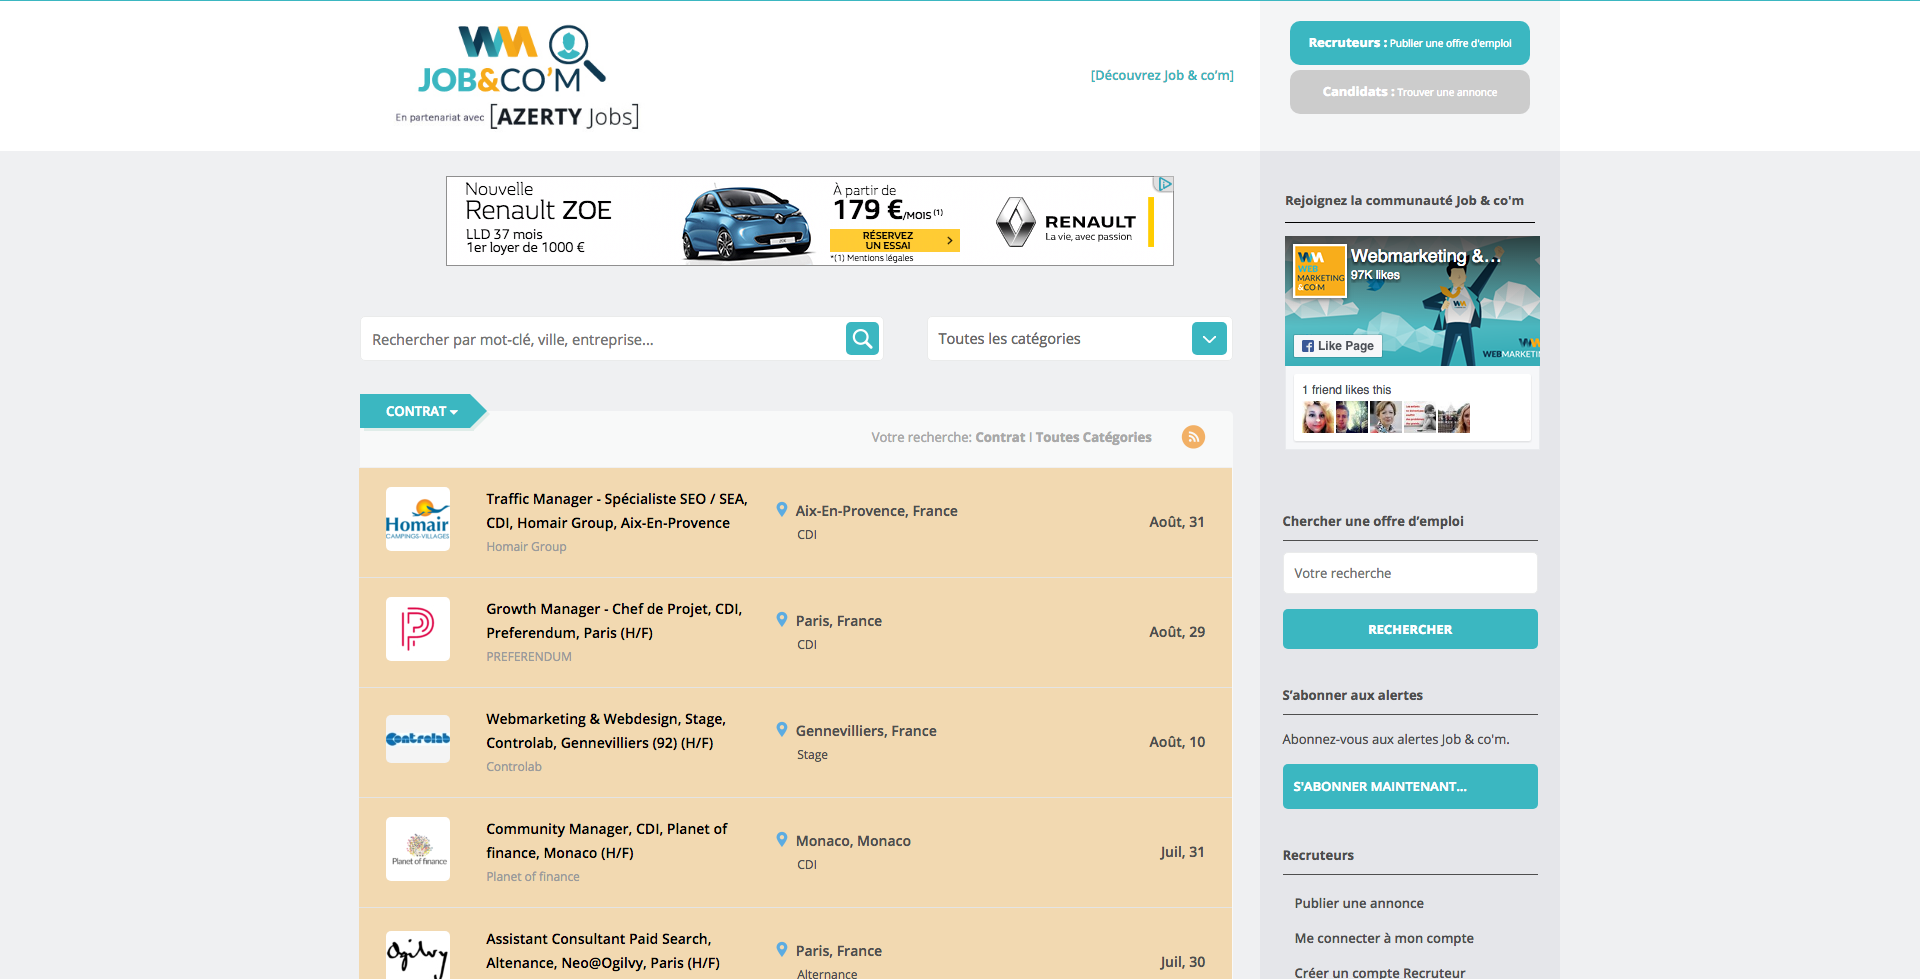Expand the Toutes les catégories dropdown arrow
Viewport: 1920px width, 979px height.
point(1209,339)
